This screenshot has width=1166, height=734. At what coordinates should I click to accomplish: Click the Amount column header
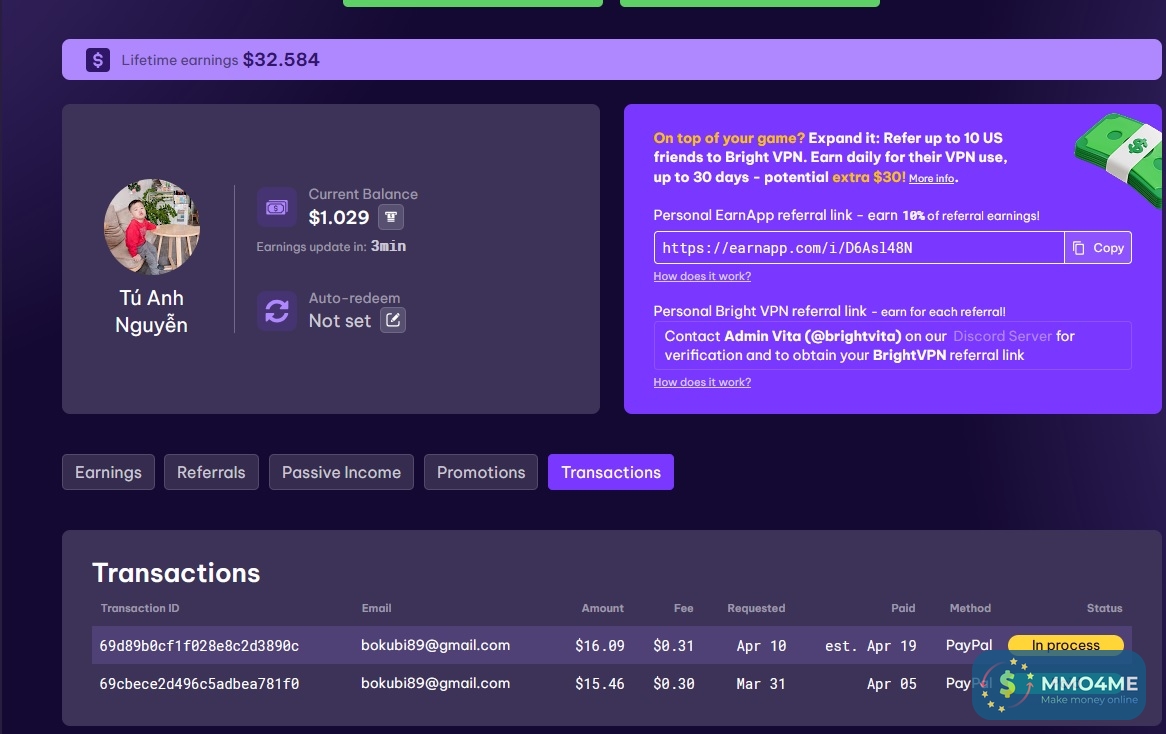pyautogui.click(x=602, y=608)
